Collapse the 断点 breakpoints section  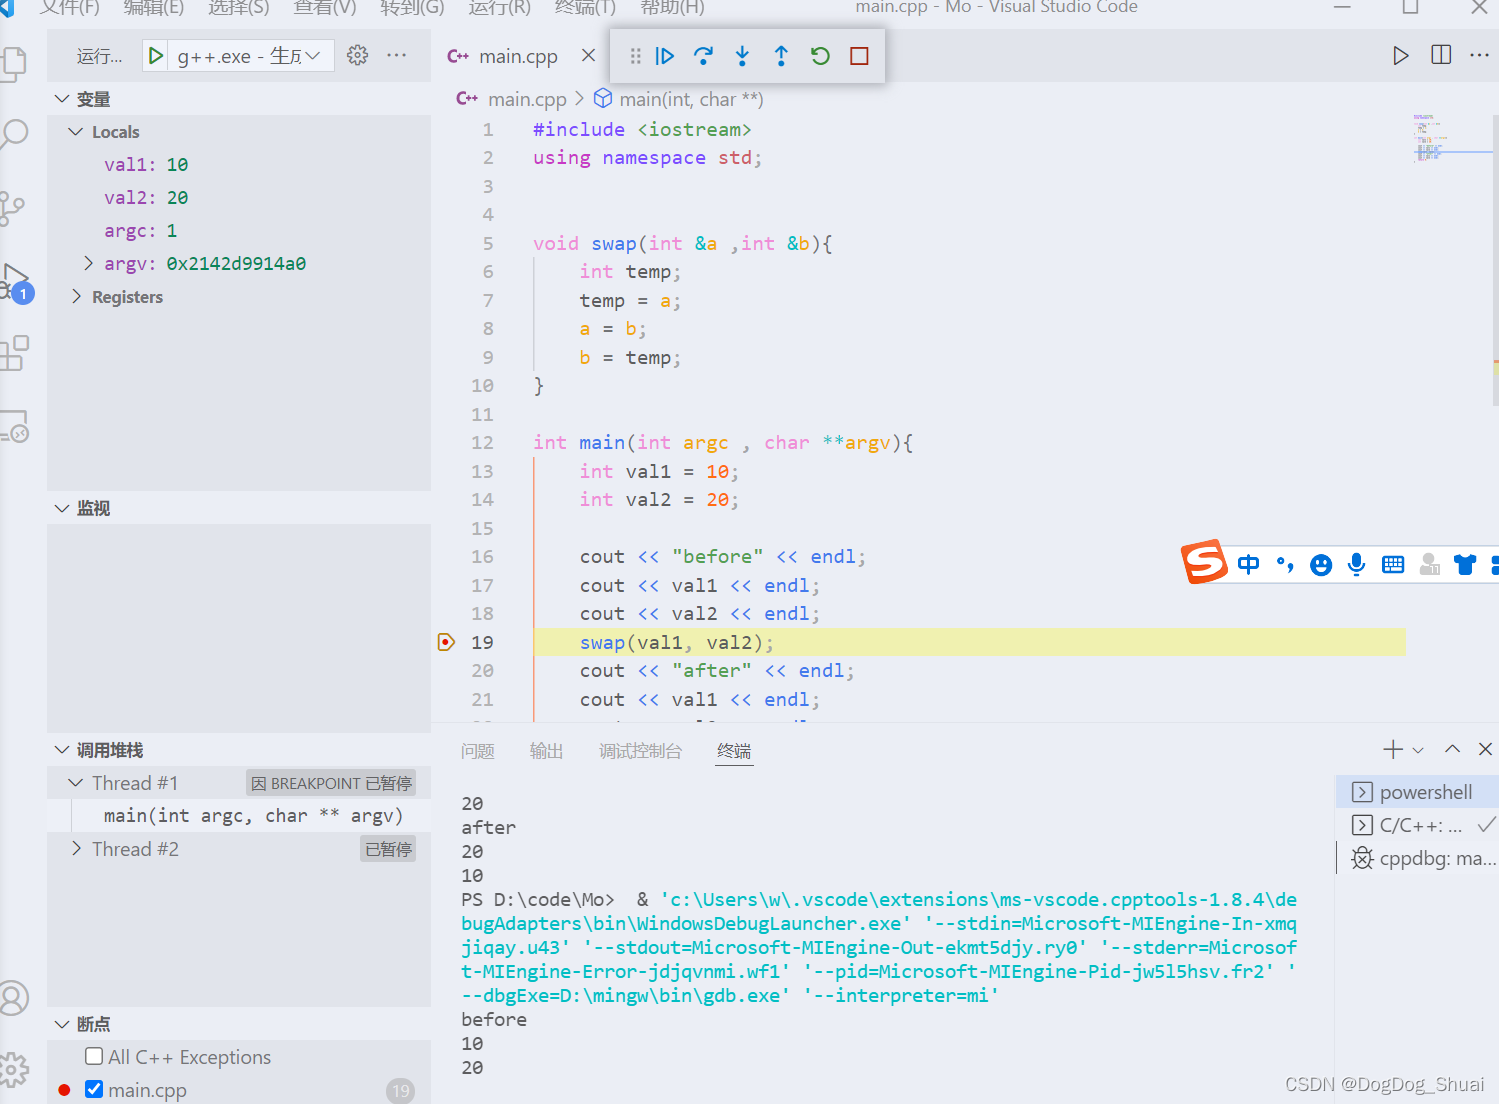click(x=62, y=1024)
